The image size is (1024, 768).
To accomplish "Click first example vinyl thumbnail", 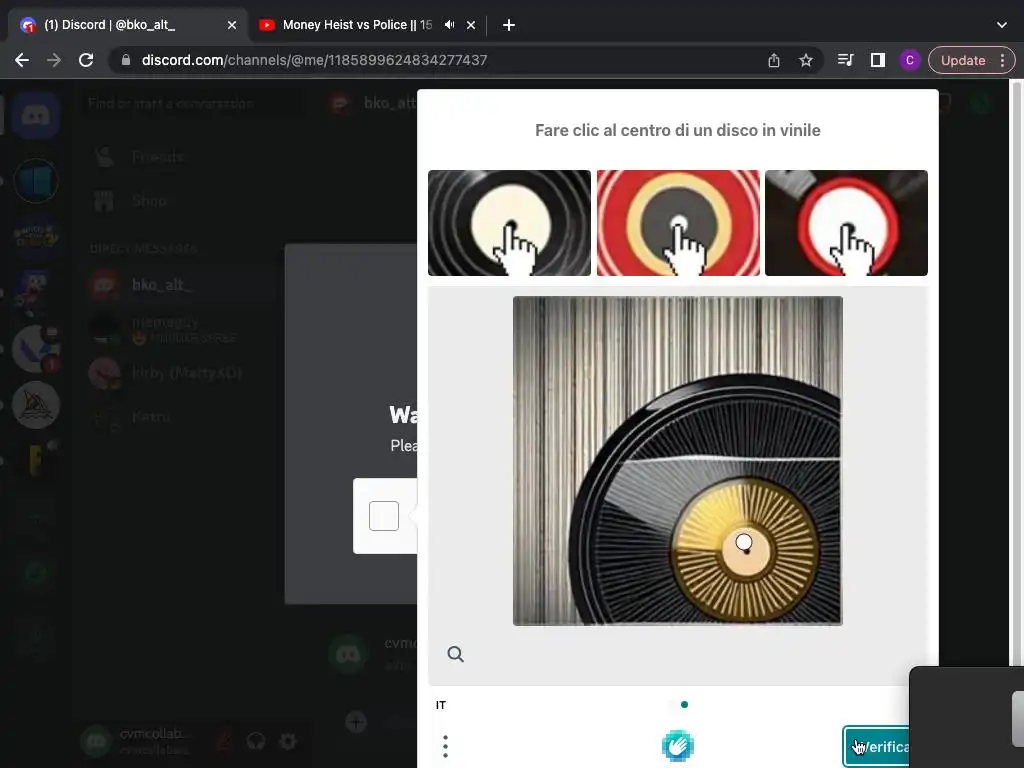I will click(509, 223).
